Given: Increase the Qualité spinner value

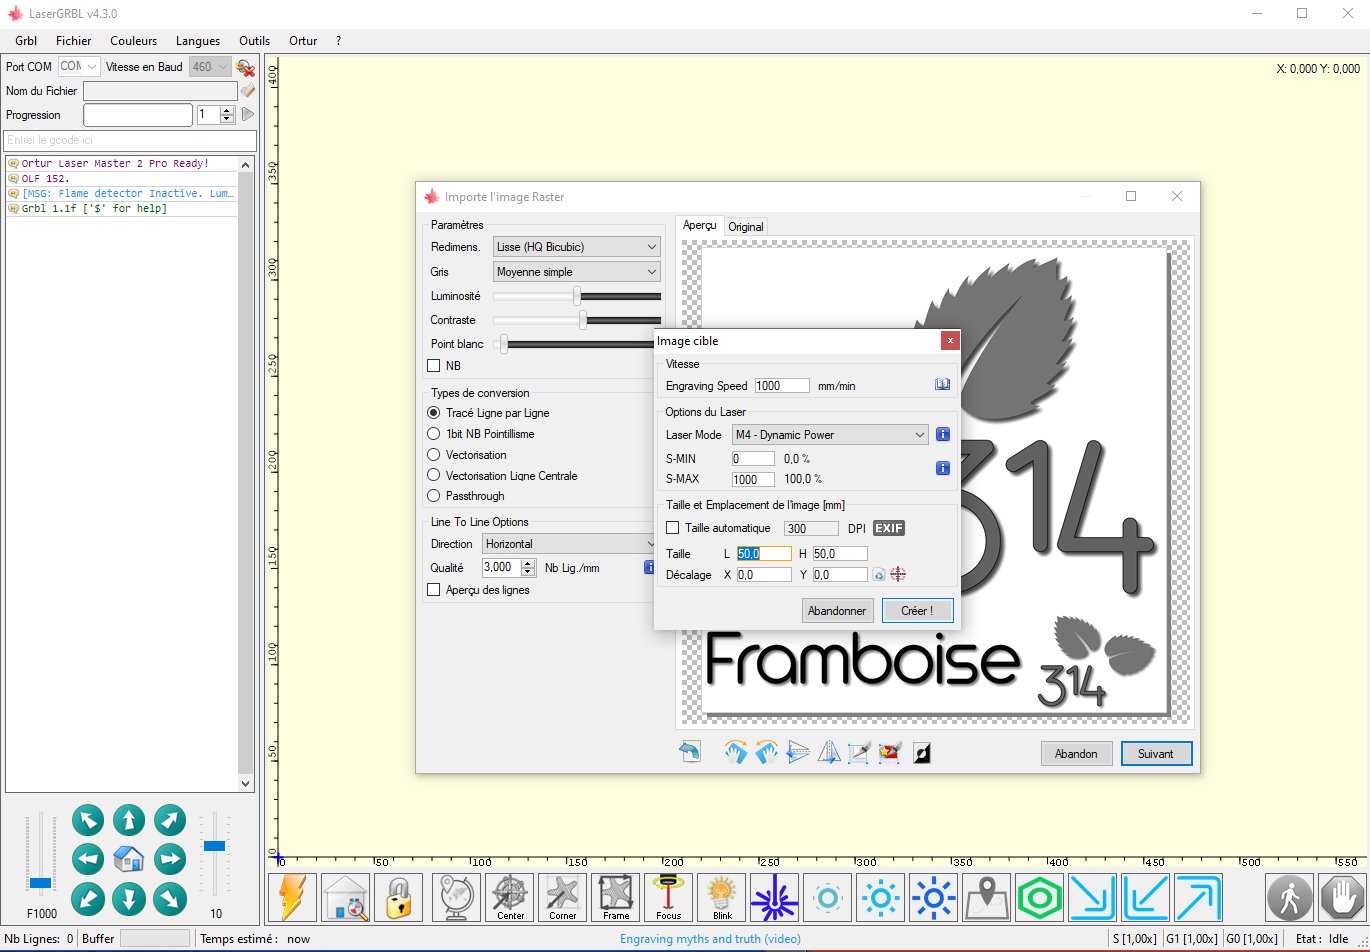Looking at the screenshot, I should pos(528,563).
